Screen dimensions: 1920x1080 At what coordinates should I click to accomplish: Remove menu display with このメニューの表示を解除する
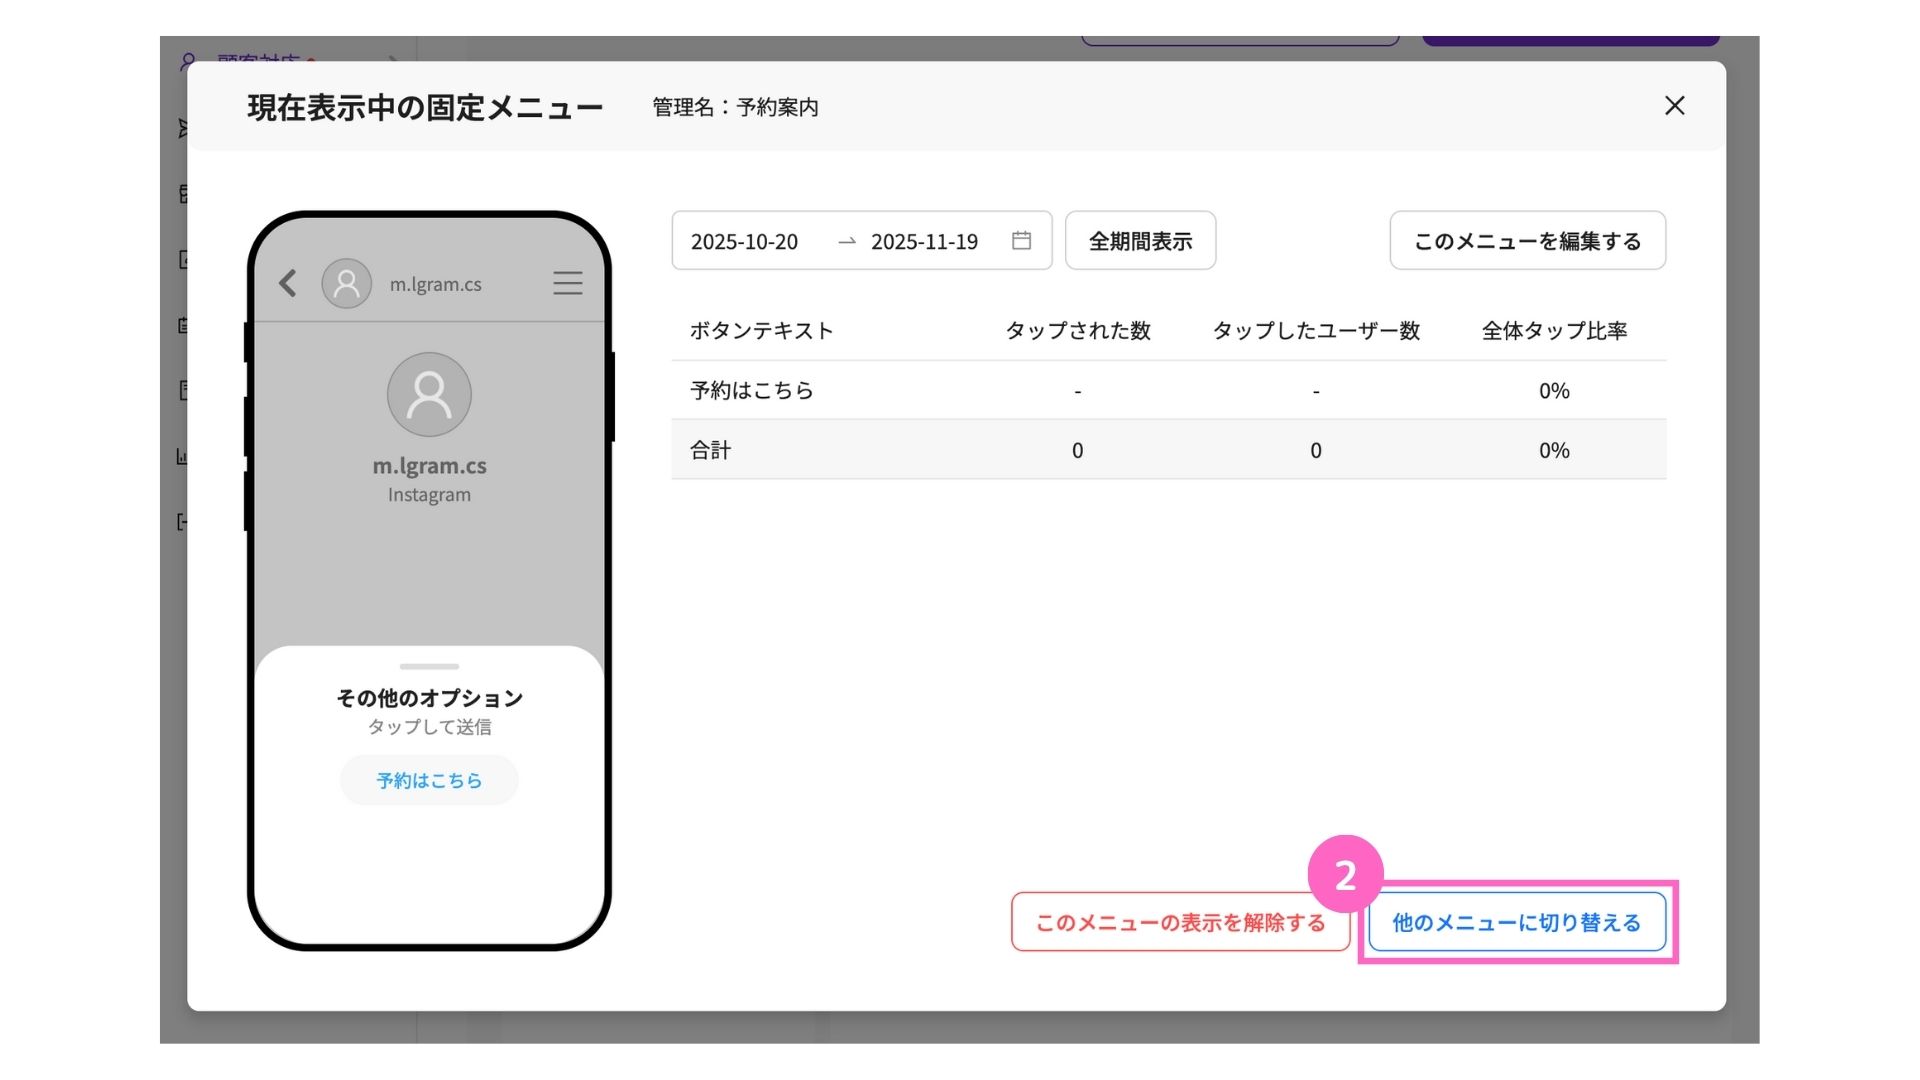tap(1180, 922)
